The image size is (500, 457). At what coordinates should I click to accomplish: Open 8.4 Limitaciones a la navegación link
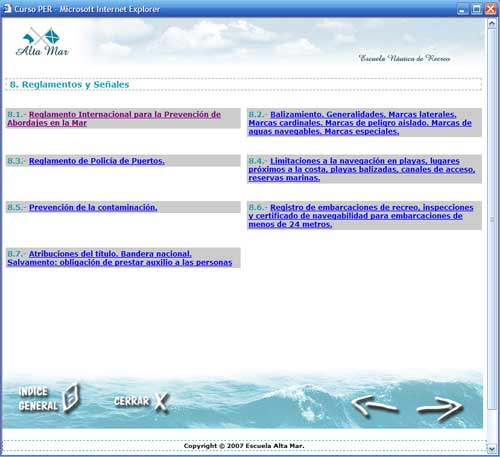(362, 169)
